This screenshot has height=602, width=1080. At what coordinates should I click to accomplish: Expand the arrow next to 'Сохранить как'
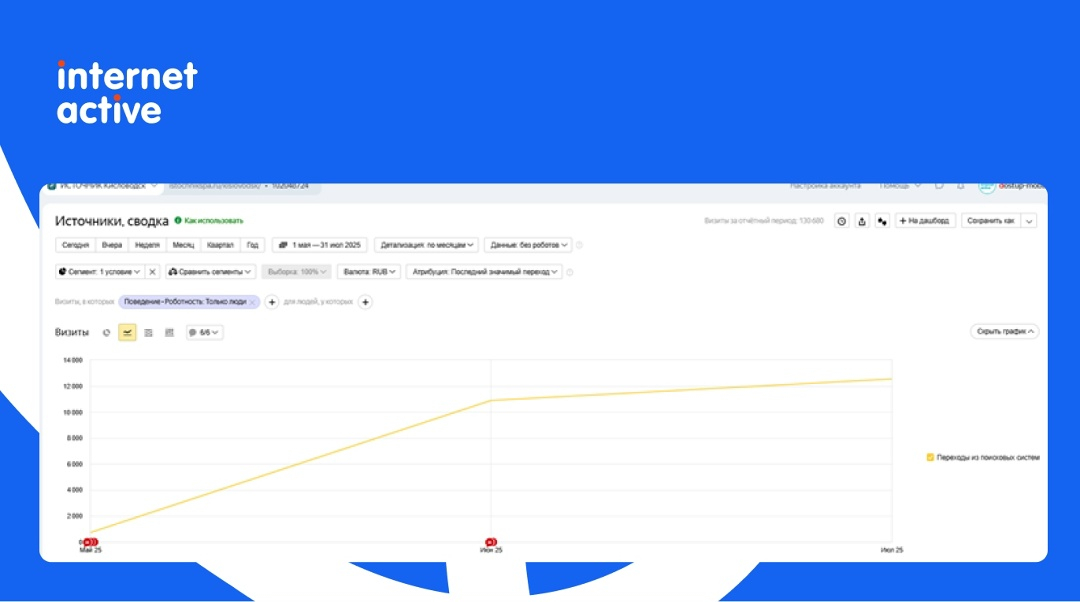click(1029, 221)
